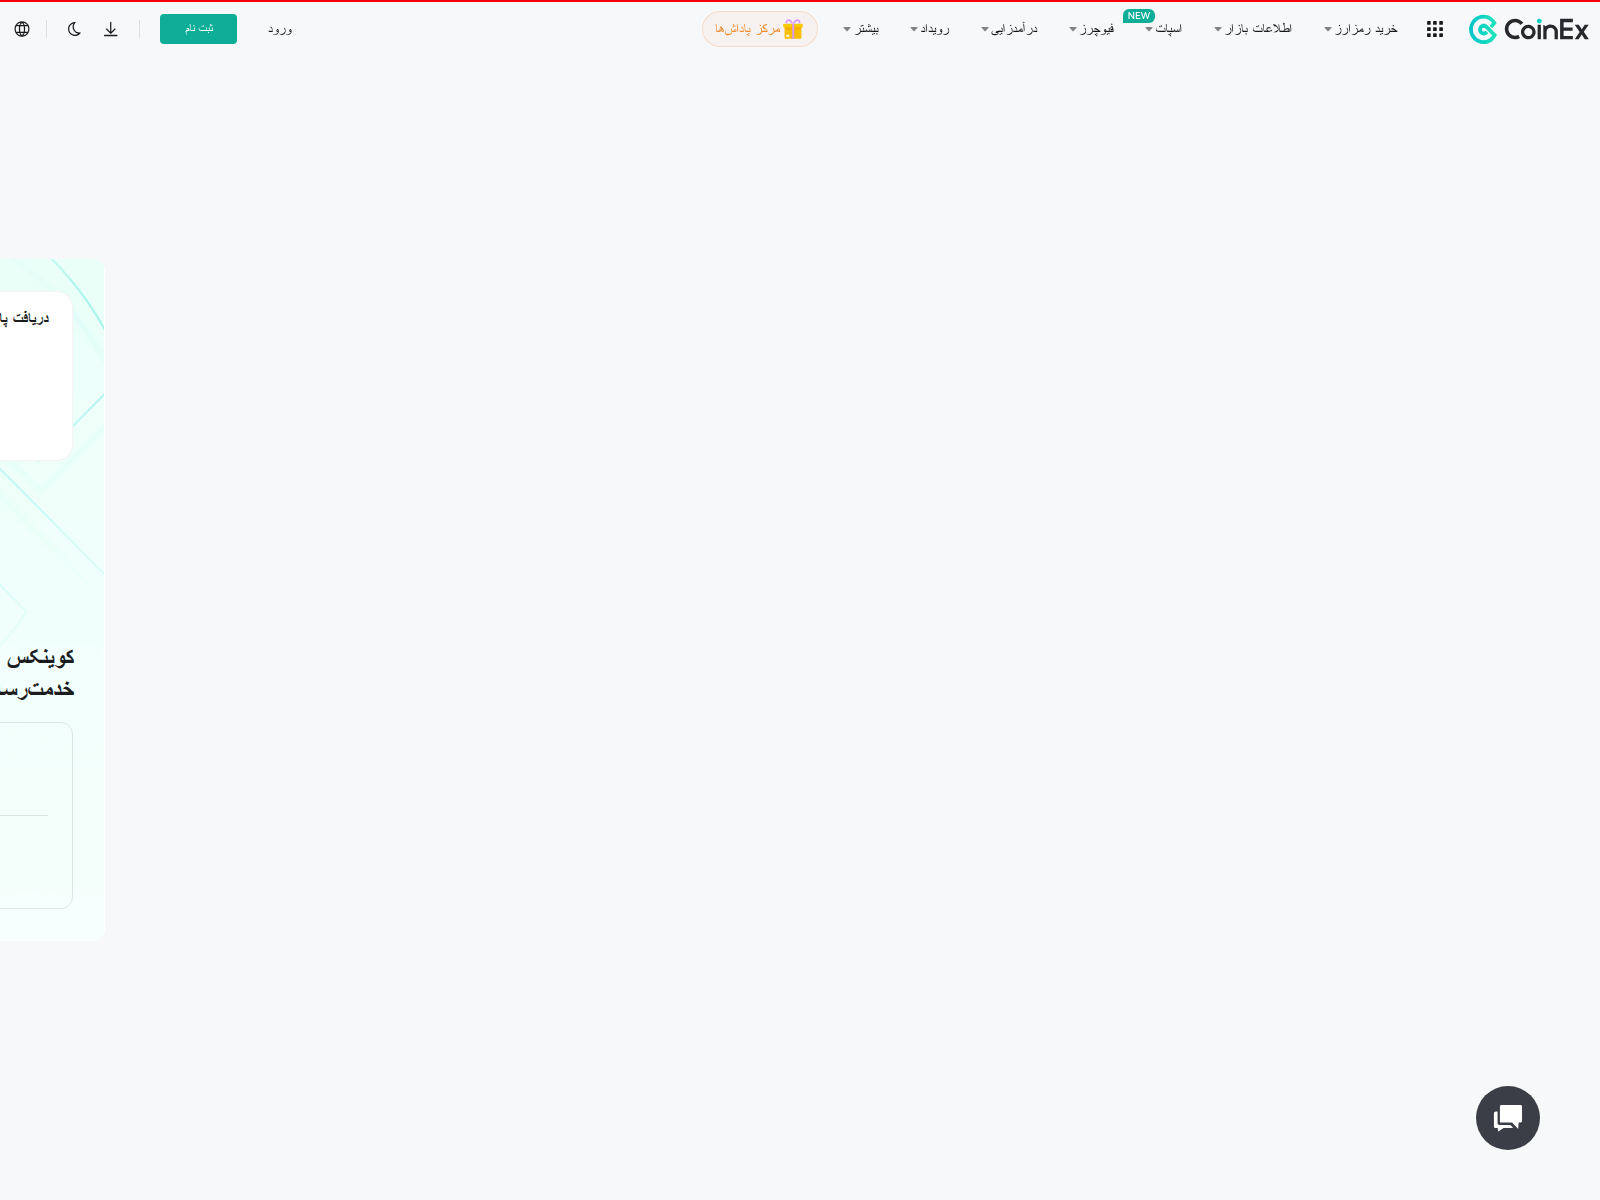Toggle dark mode with the moon icon

pyautogui.click(x=74, y=29)
